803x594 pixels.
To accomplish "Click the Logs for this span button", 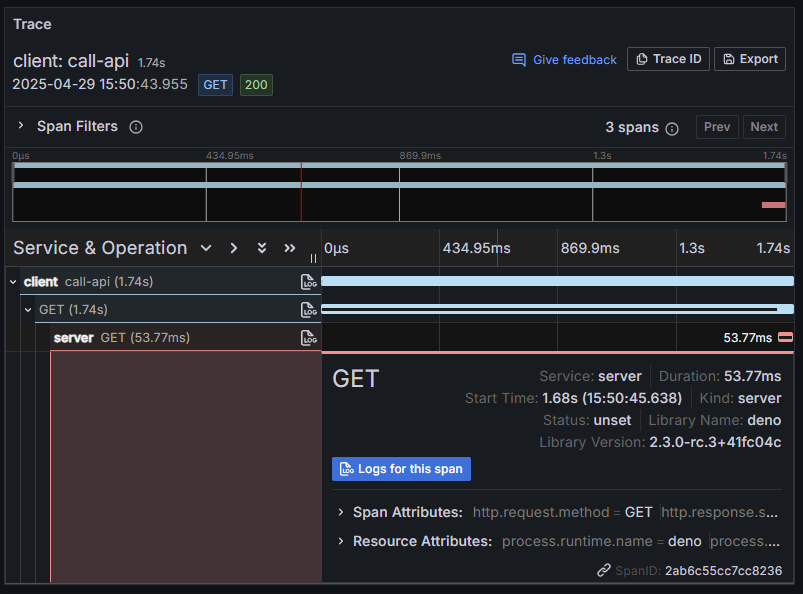I will point(401,469).
